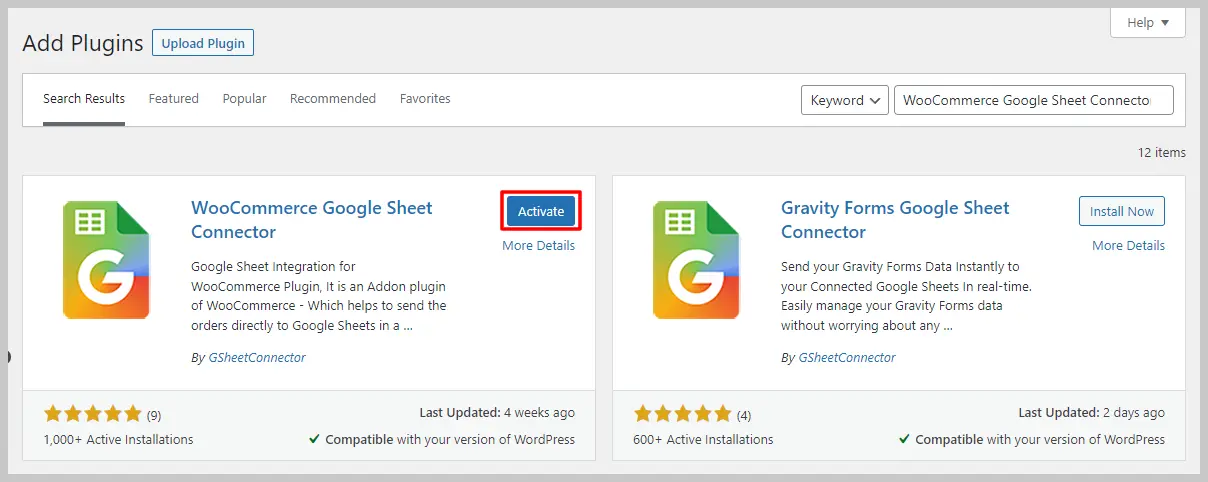
Task: Open More Details for Gravity Forms connector
Action: tap(1128, 246)
